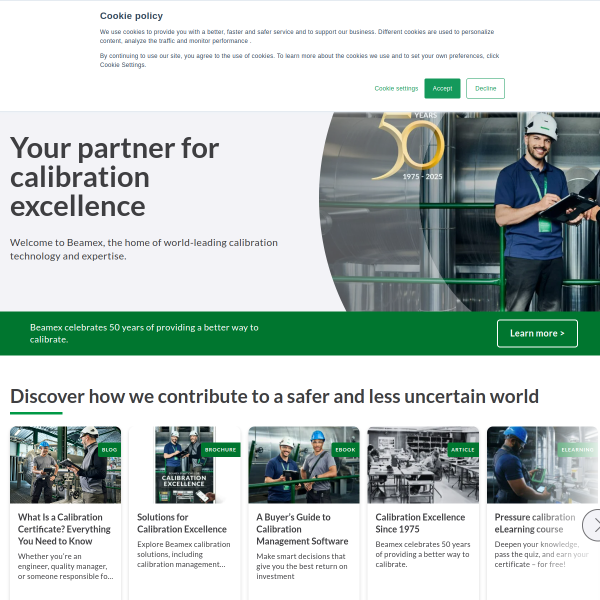600x600 pixels.
Task: Open 'What Is a Calibration Certificate?' title
Action: click(x=64, y=529)
